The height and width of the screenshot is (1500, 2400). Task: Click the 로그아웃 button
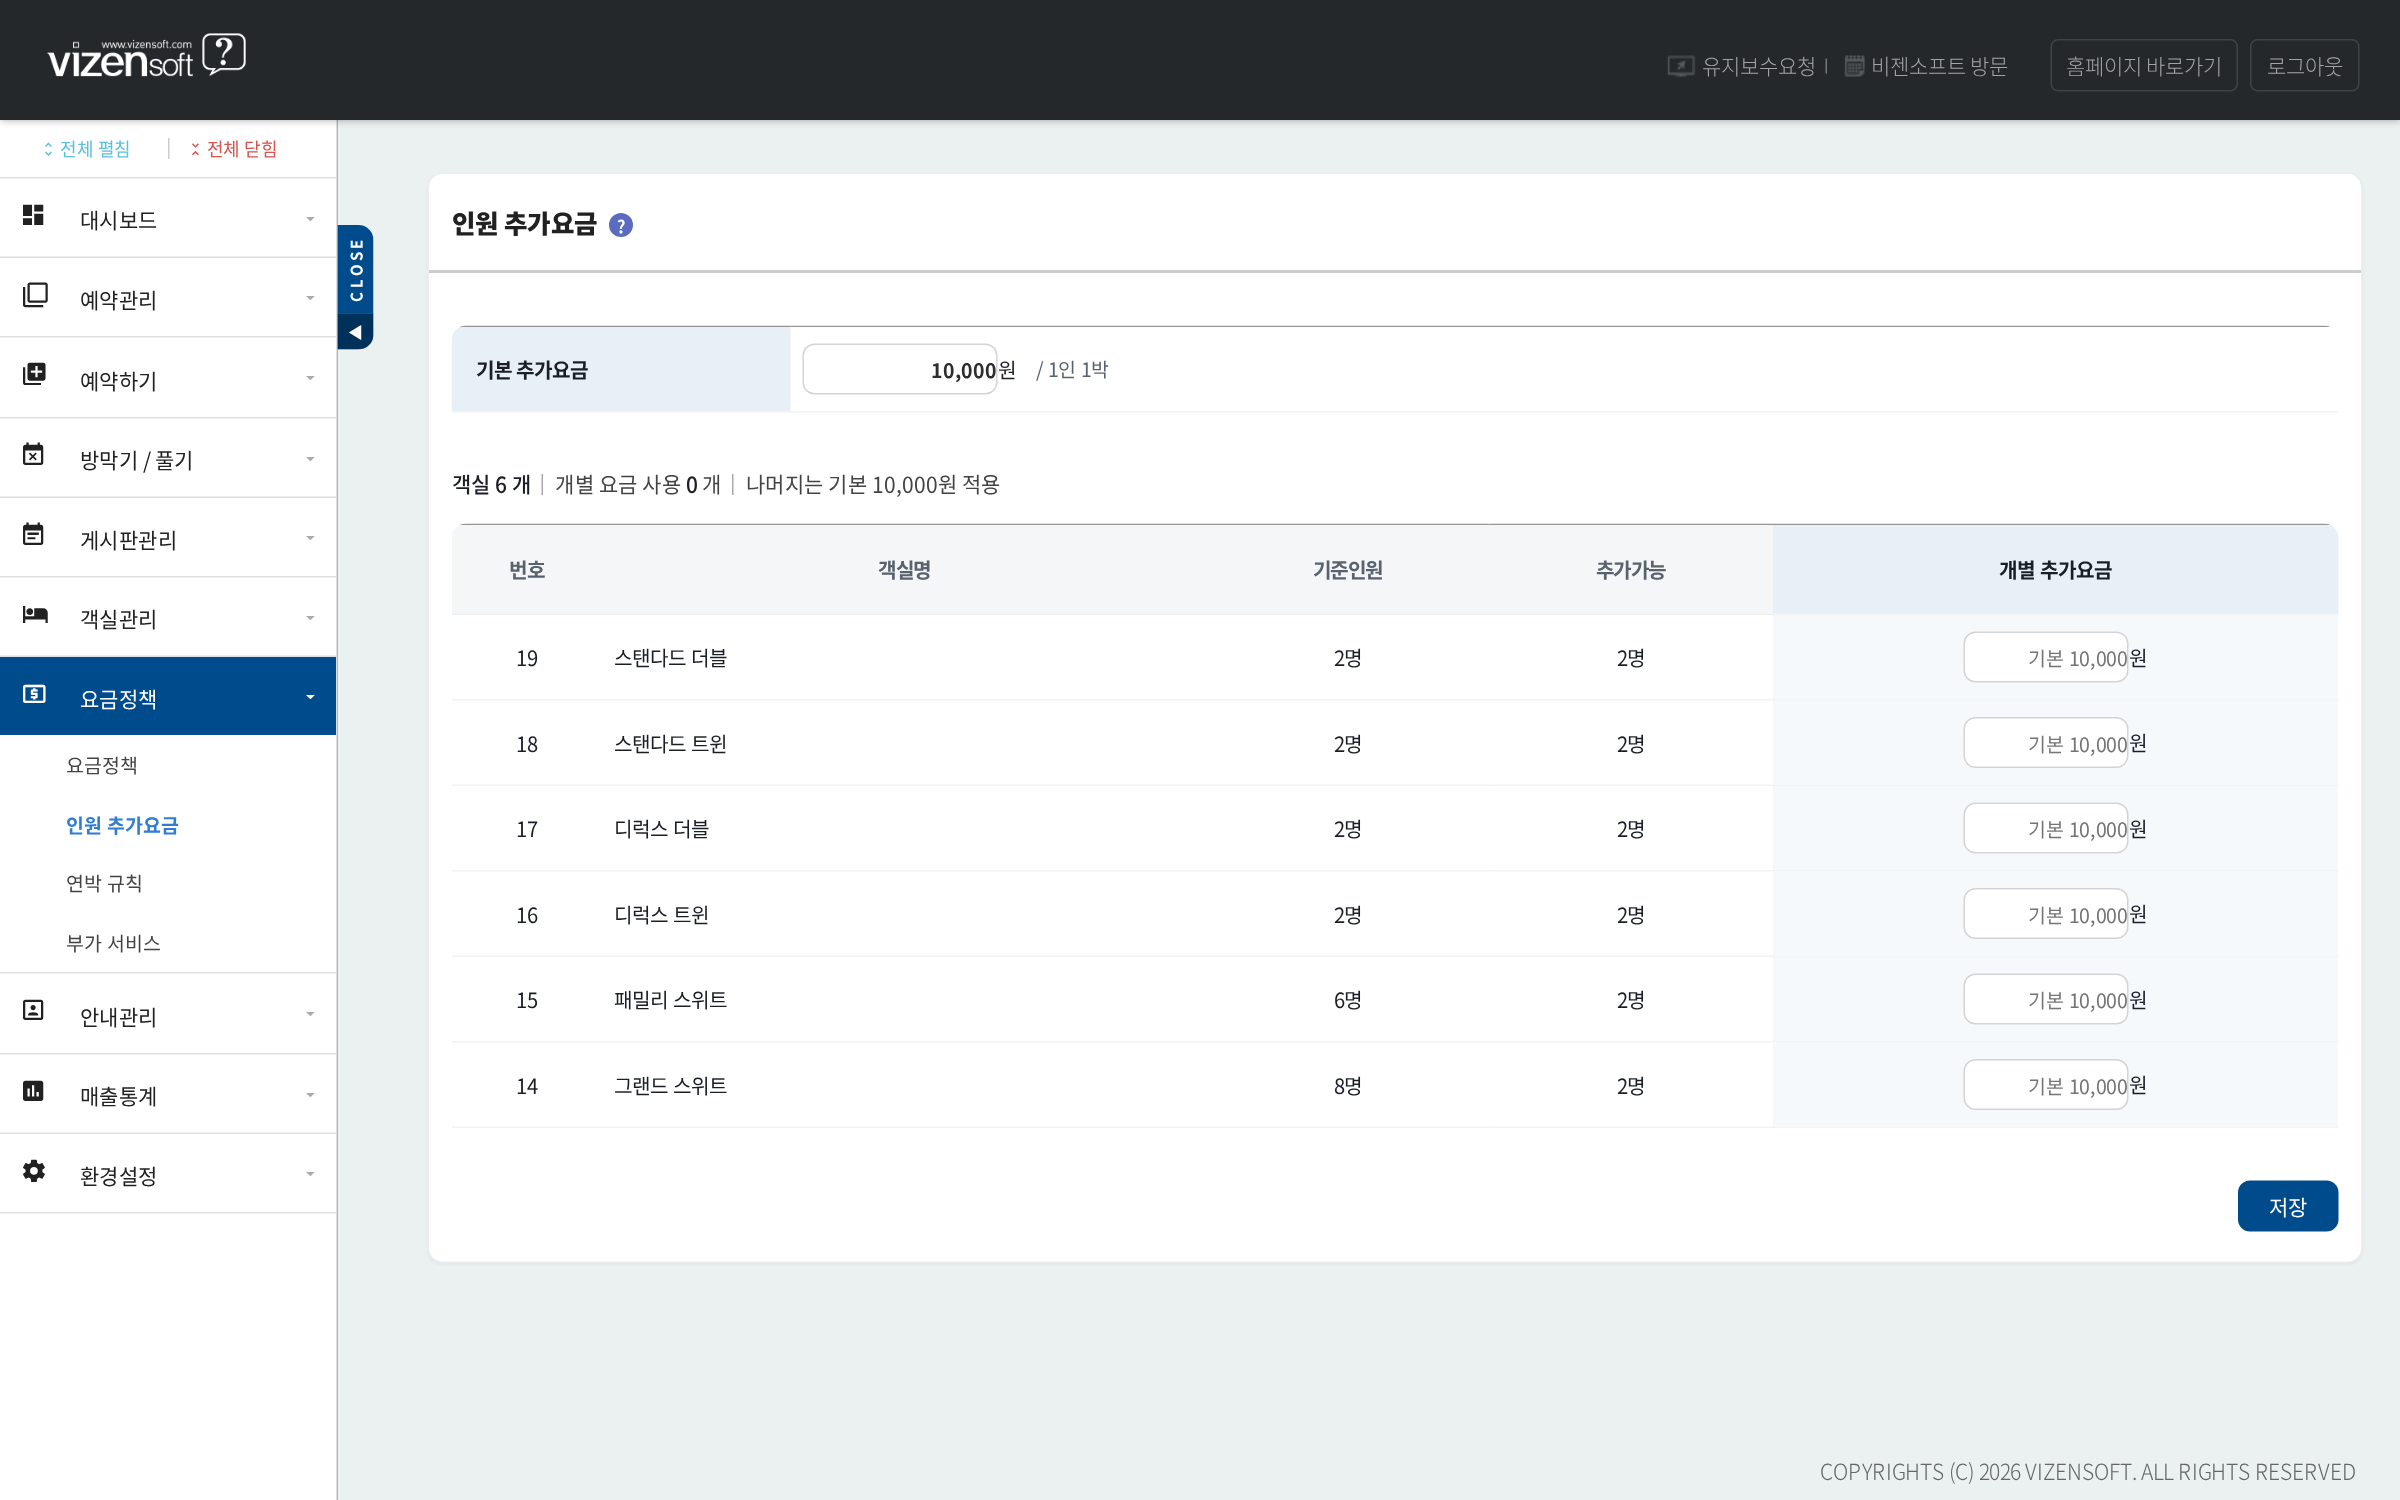point(2304,66)
